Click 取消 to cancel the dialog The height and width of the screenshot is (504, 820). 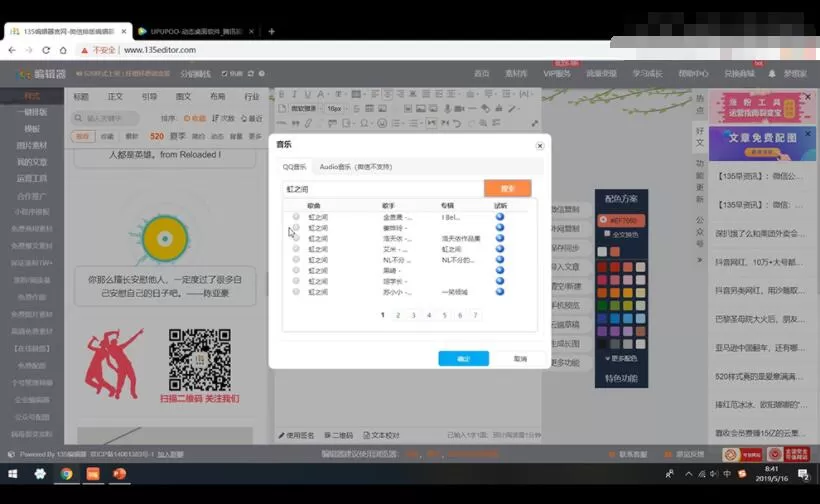[x=520, y=359]
